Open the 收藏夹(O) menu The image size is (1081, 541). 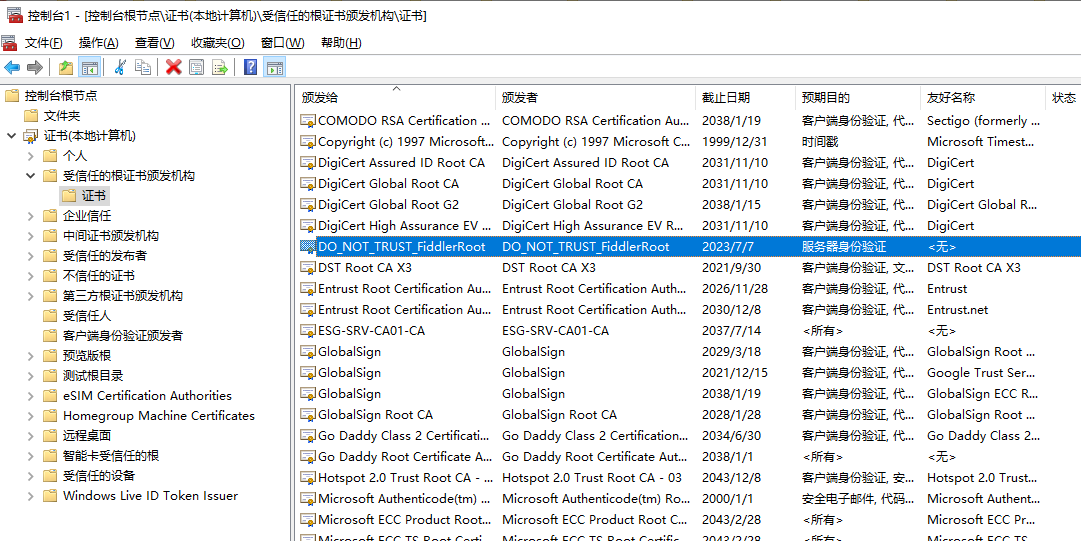(217, 43)
